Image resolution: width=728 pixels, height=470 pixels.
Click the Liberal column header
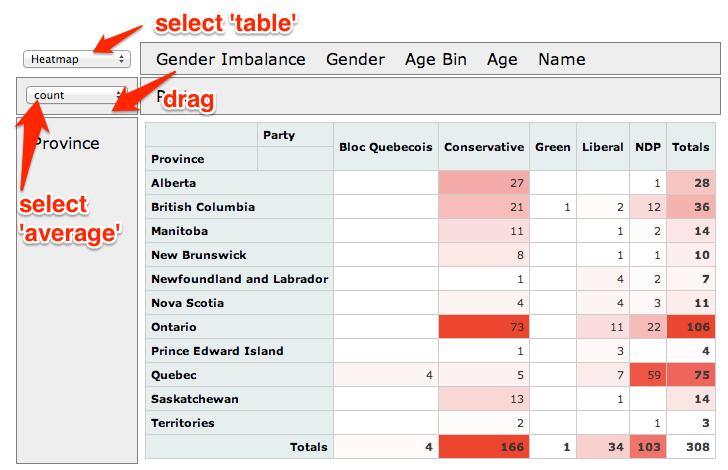pyautogui.click(x=602, y=147)
